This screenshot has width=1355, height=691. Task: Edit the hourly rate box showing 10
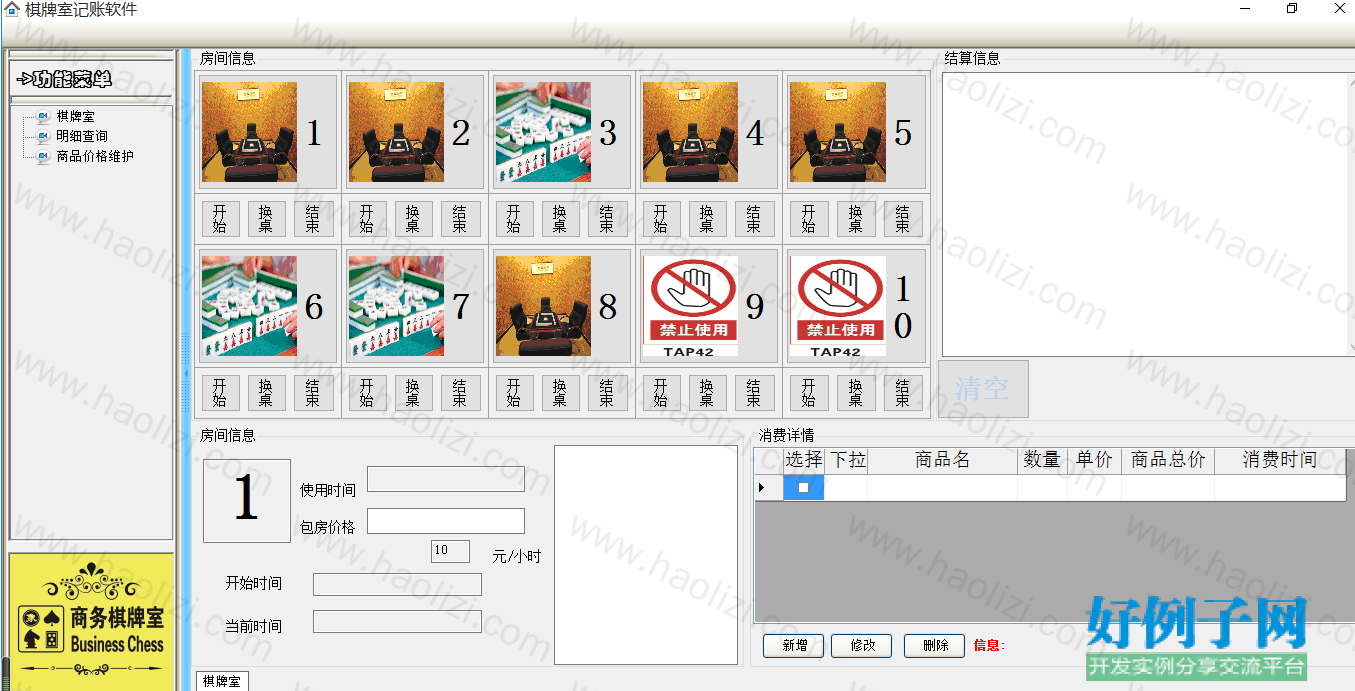tap(450, 551)
